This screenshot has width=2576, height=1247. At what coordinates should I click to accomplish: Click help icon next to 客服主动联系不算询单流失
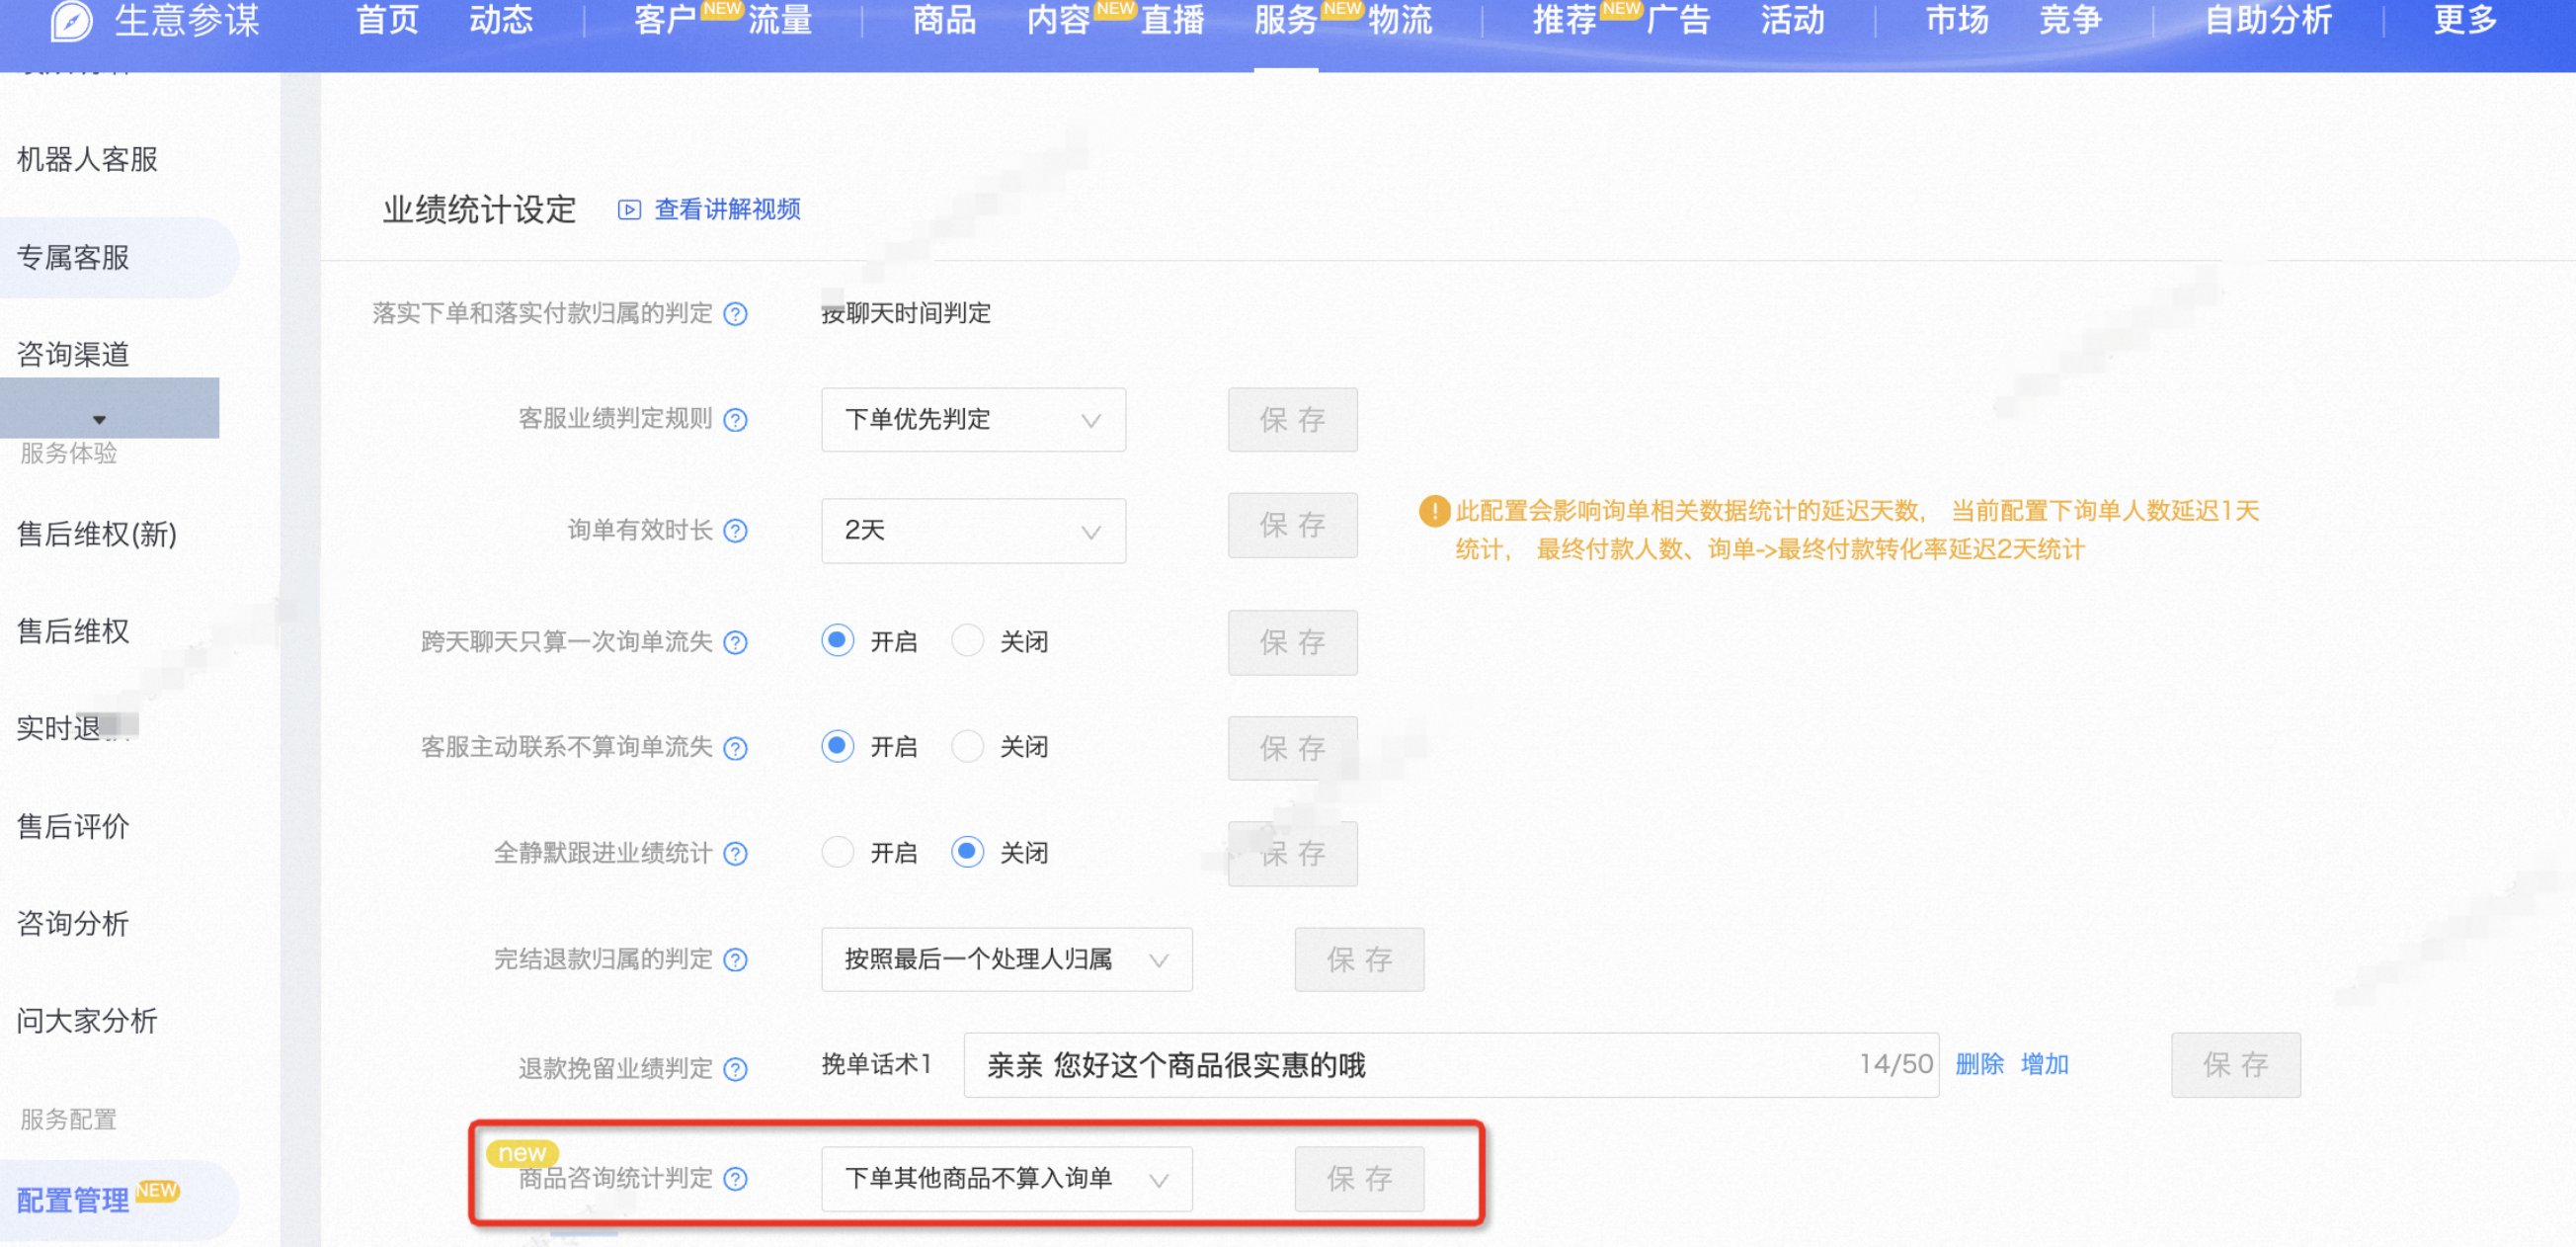tap(736, 749)
